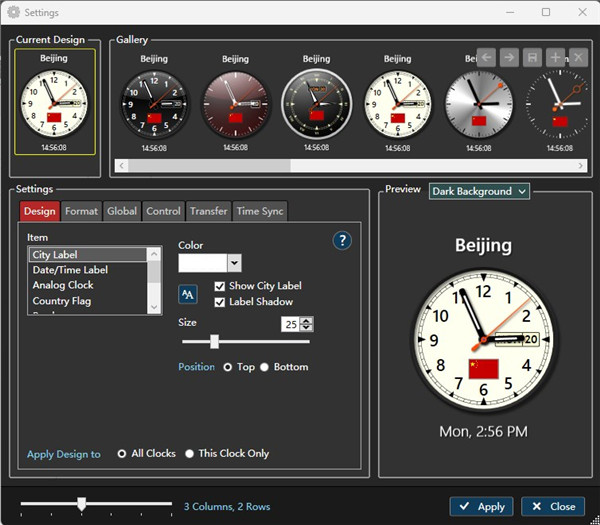Click the font AA icon
The image size is (600, 525).
pyautogui.click(x=188, y=294)
